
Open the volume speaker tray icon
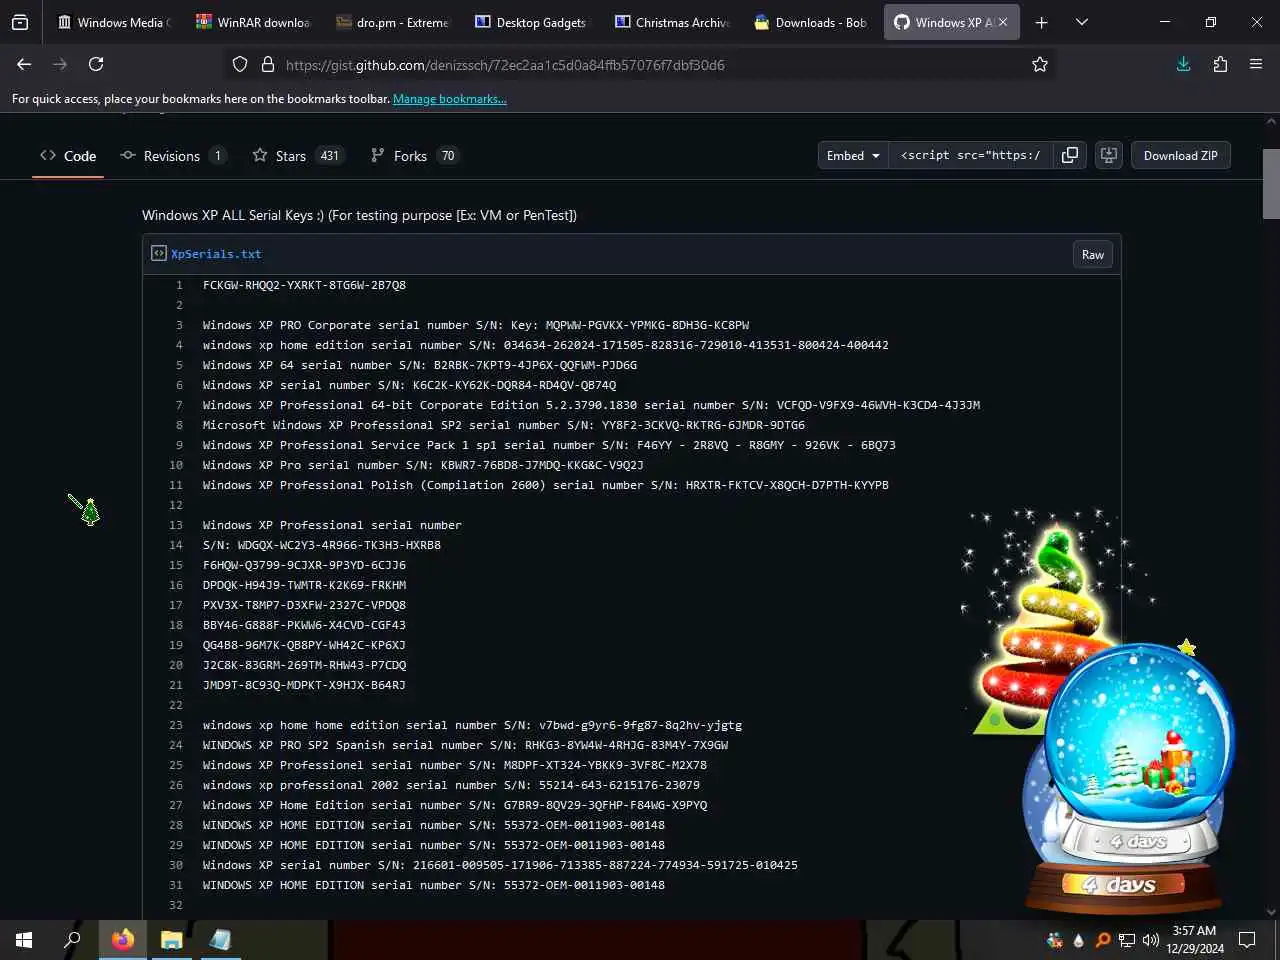[1151, 940]
